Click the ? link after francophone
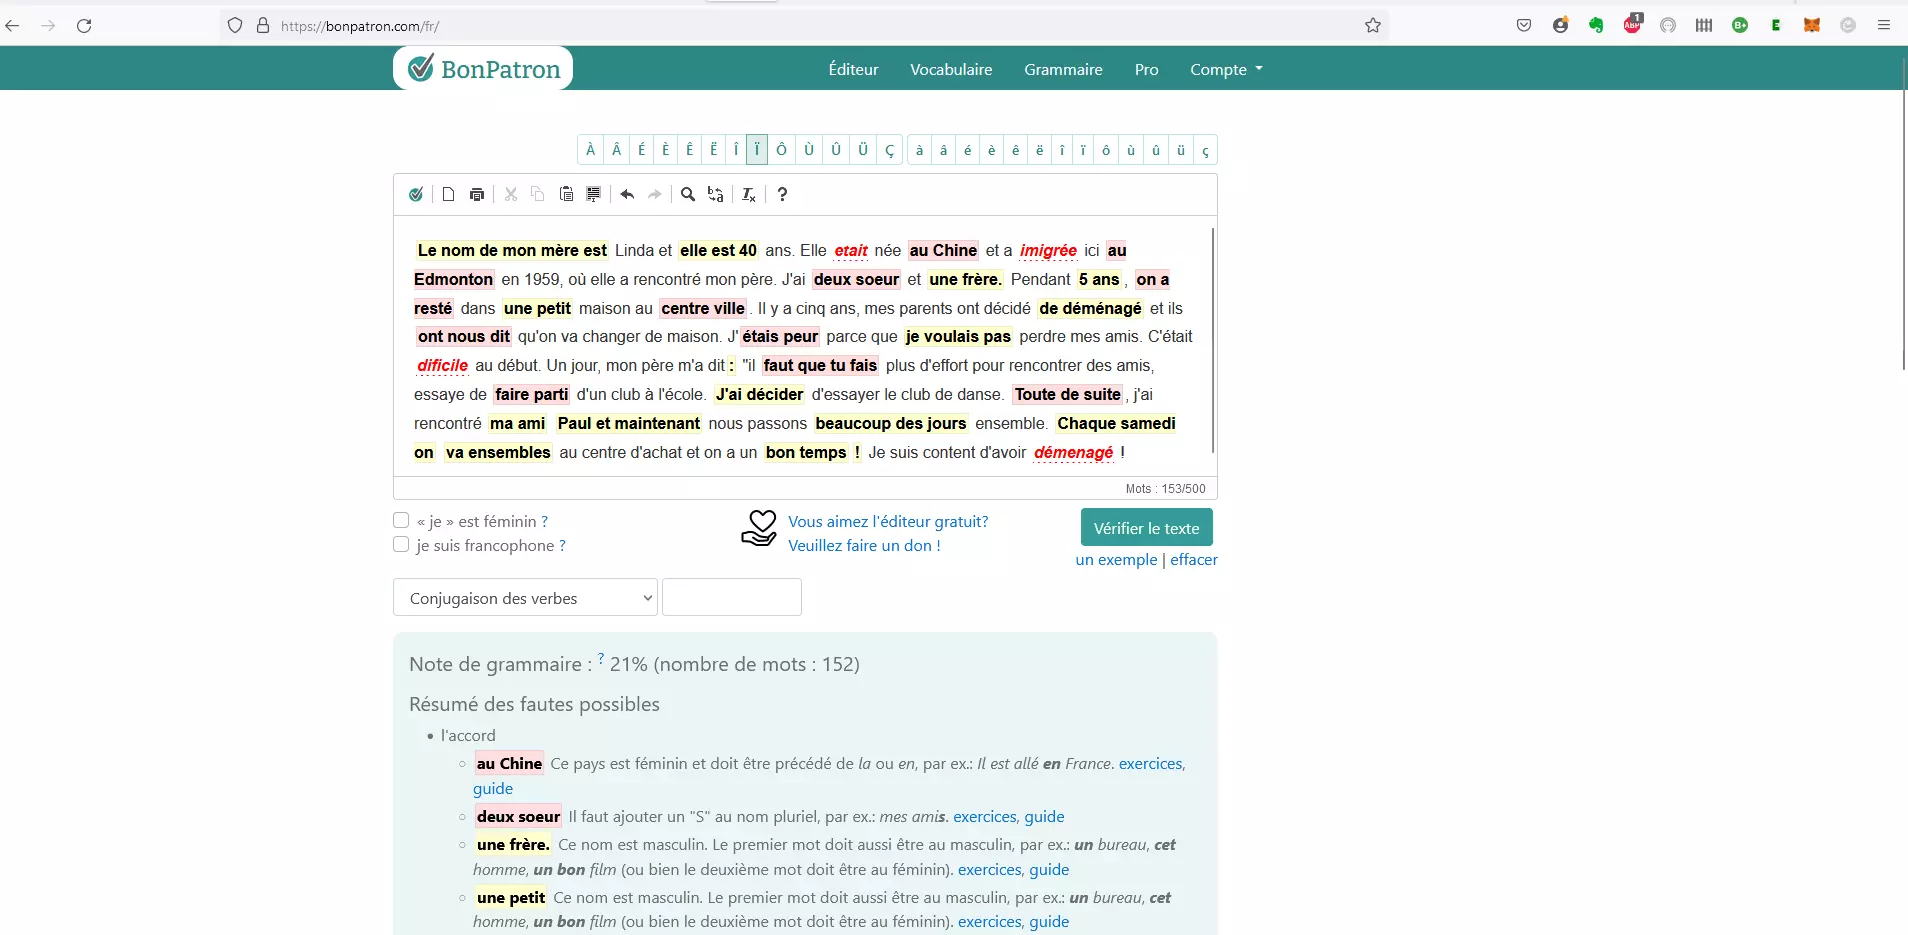Screen dimensions: 1908x935 (562, 545)
